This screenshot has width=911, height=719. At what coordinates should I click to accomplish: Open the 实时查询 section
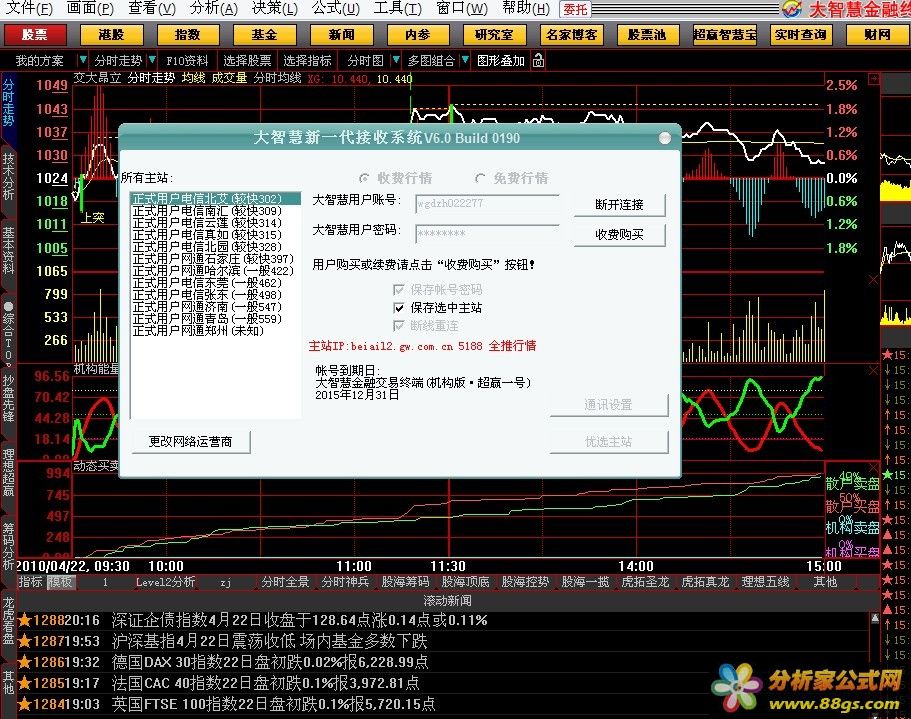(x=801, y=35)
